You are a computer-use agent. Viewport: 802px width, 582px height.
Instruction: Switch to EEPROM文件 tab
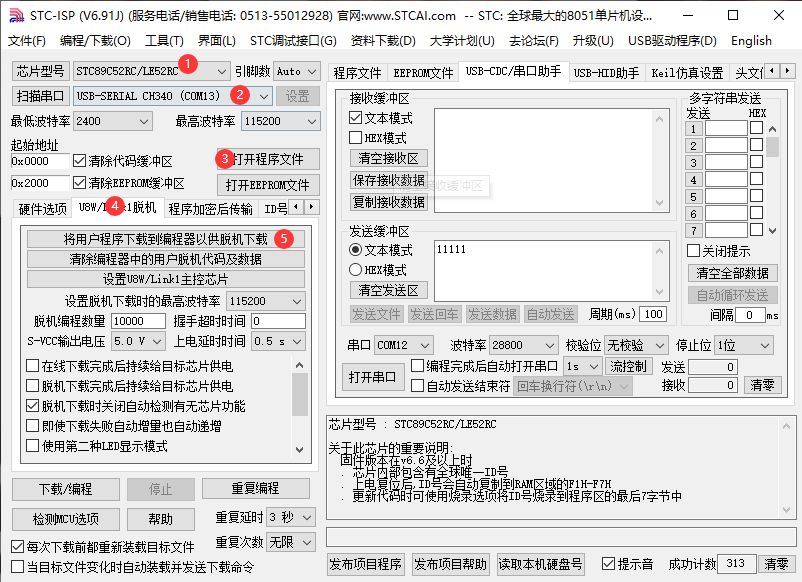click(424, 73)
